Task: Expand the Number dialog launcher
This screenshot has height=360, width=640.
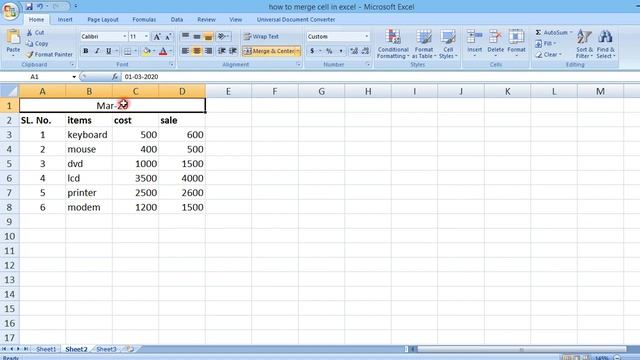Action: pos(368,64)
